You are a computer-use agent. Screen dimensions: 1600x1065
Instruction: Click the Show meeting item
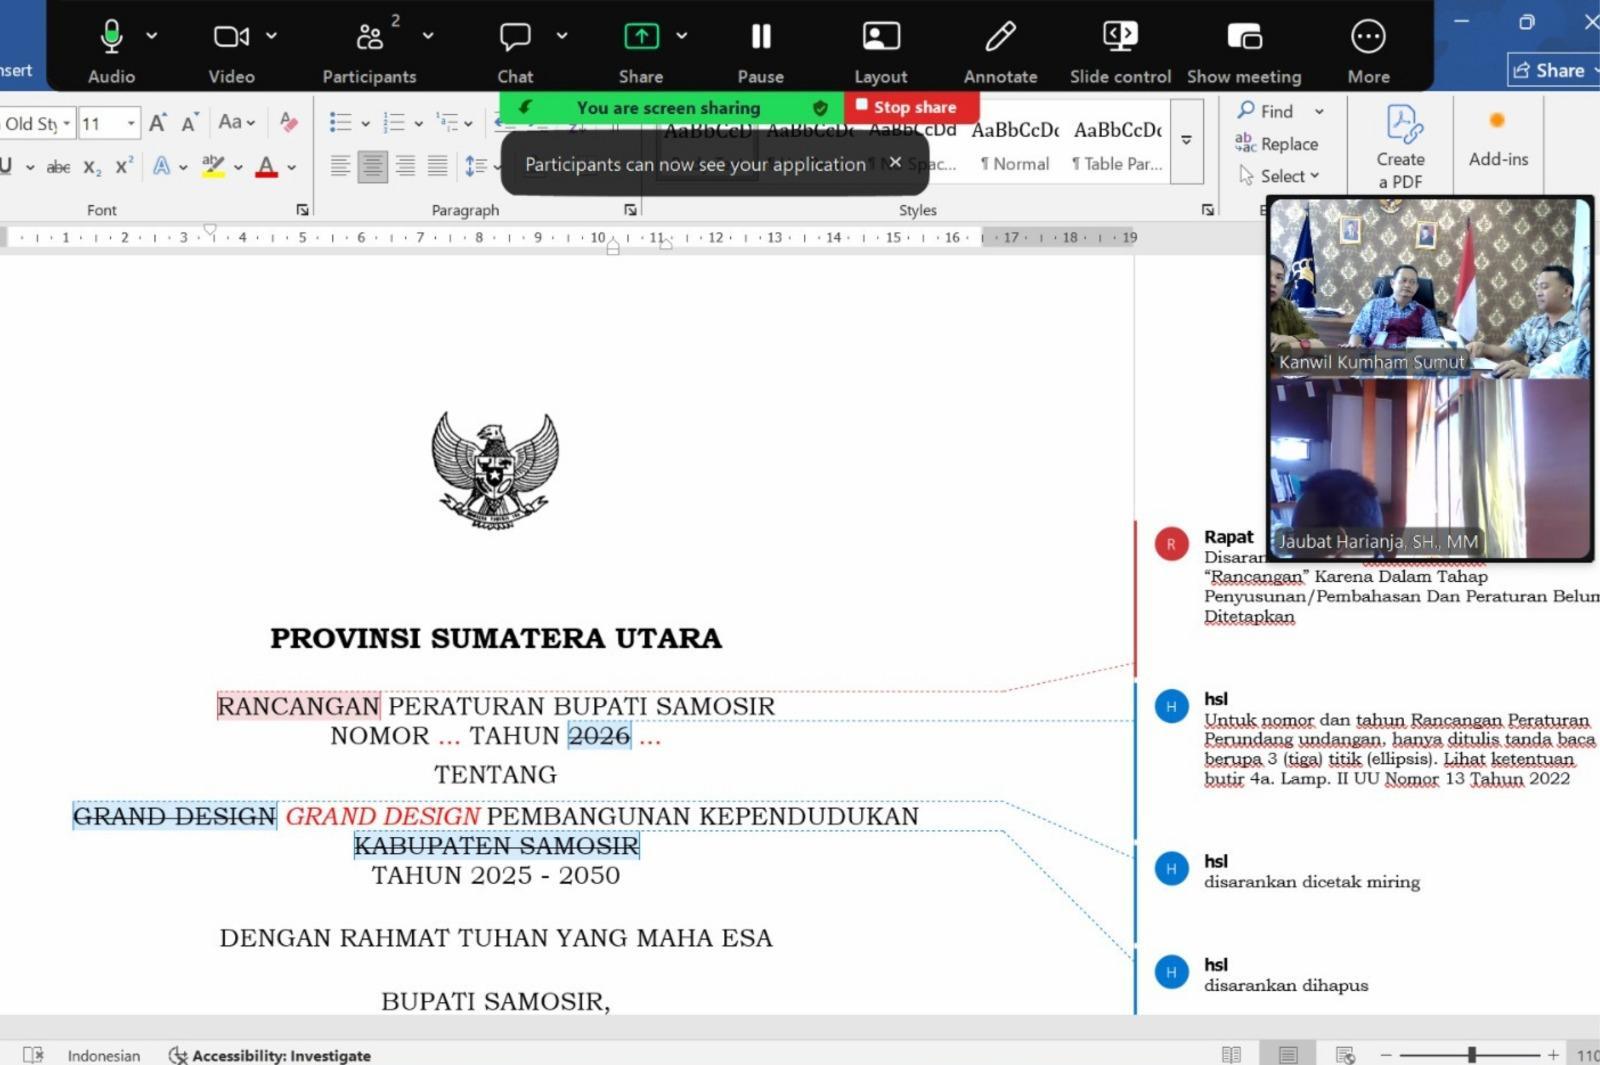coord(1244,38)
